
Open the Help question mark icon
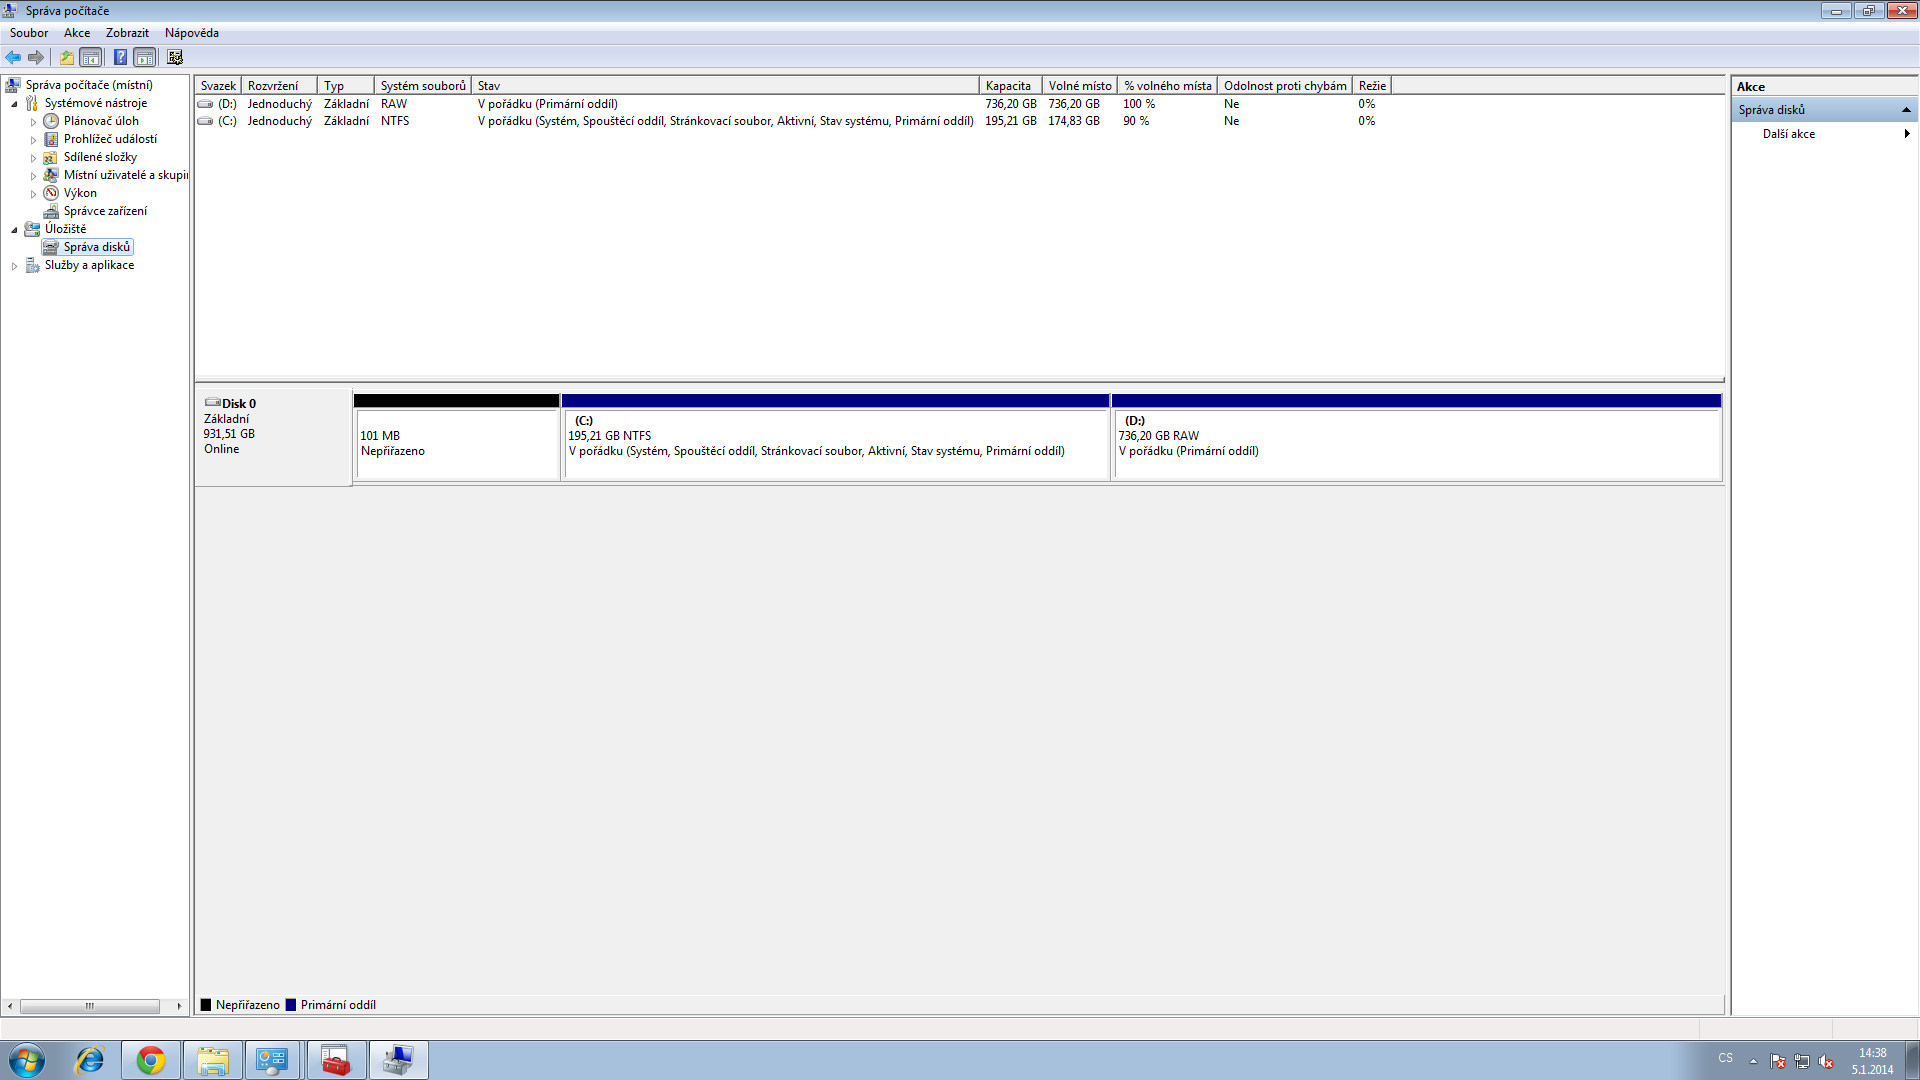(120, 57)
